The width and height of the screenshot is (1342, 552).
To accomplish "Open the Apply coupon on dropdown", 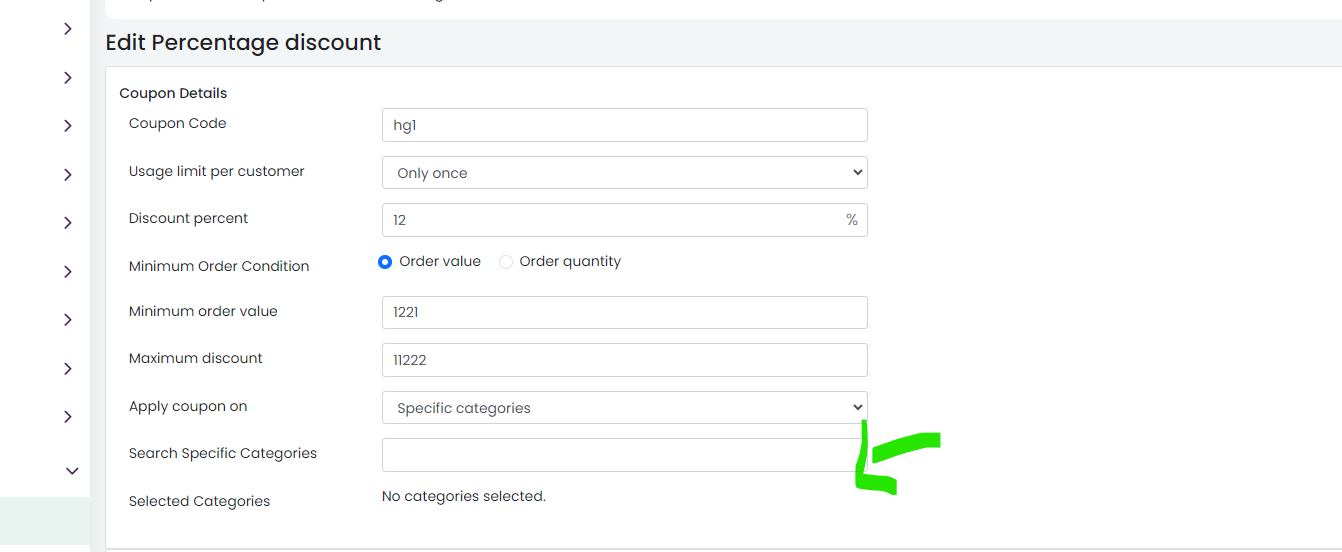I will point(625,408).
